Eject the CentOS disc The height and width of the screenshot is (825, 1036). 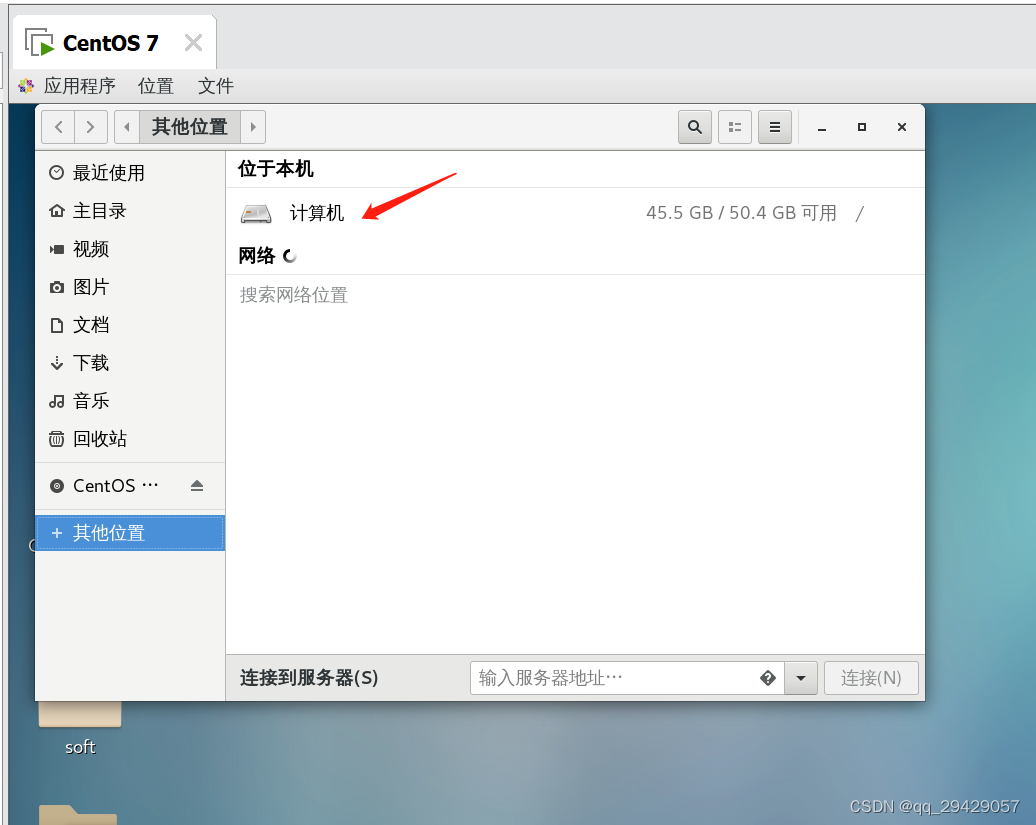(x=197, y=486)
